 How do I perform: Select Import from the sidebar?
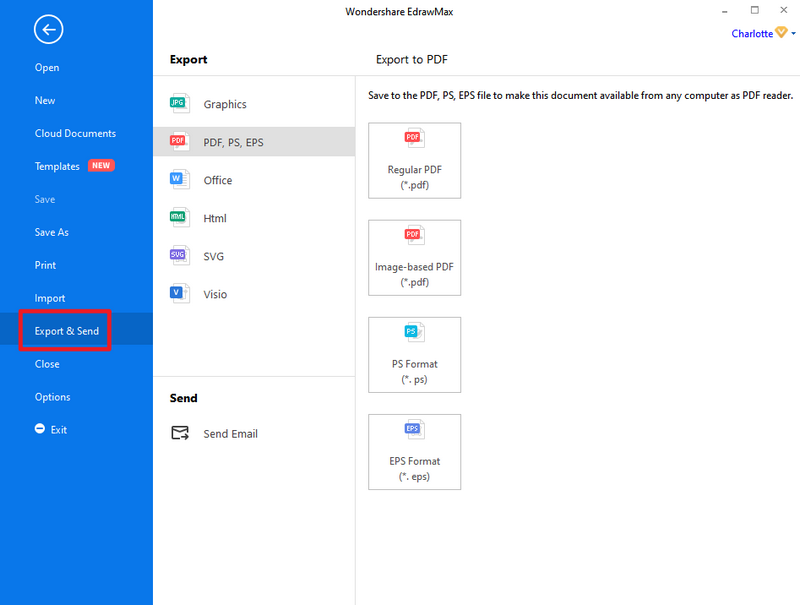point(50,298)
